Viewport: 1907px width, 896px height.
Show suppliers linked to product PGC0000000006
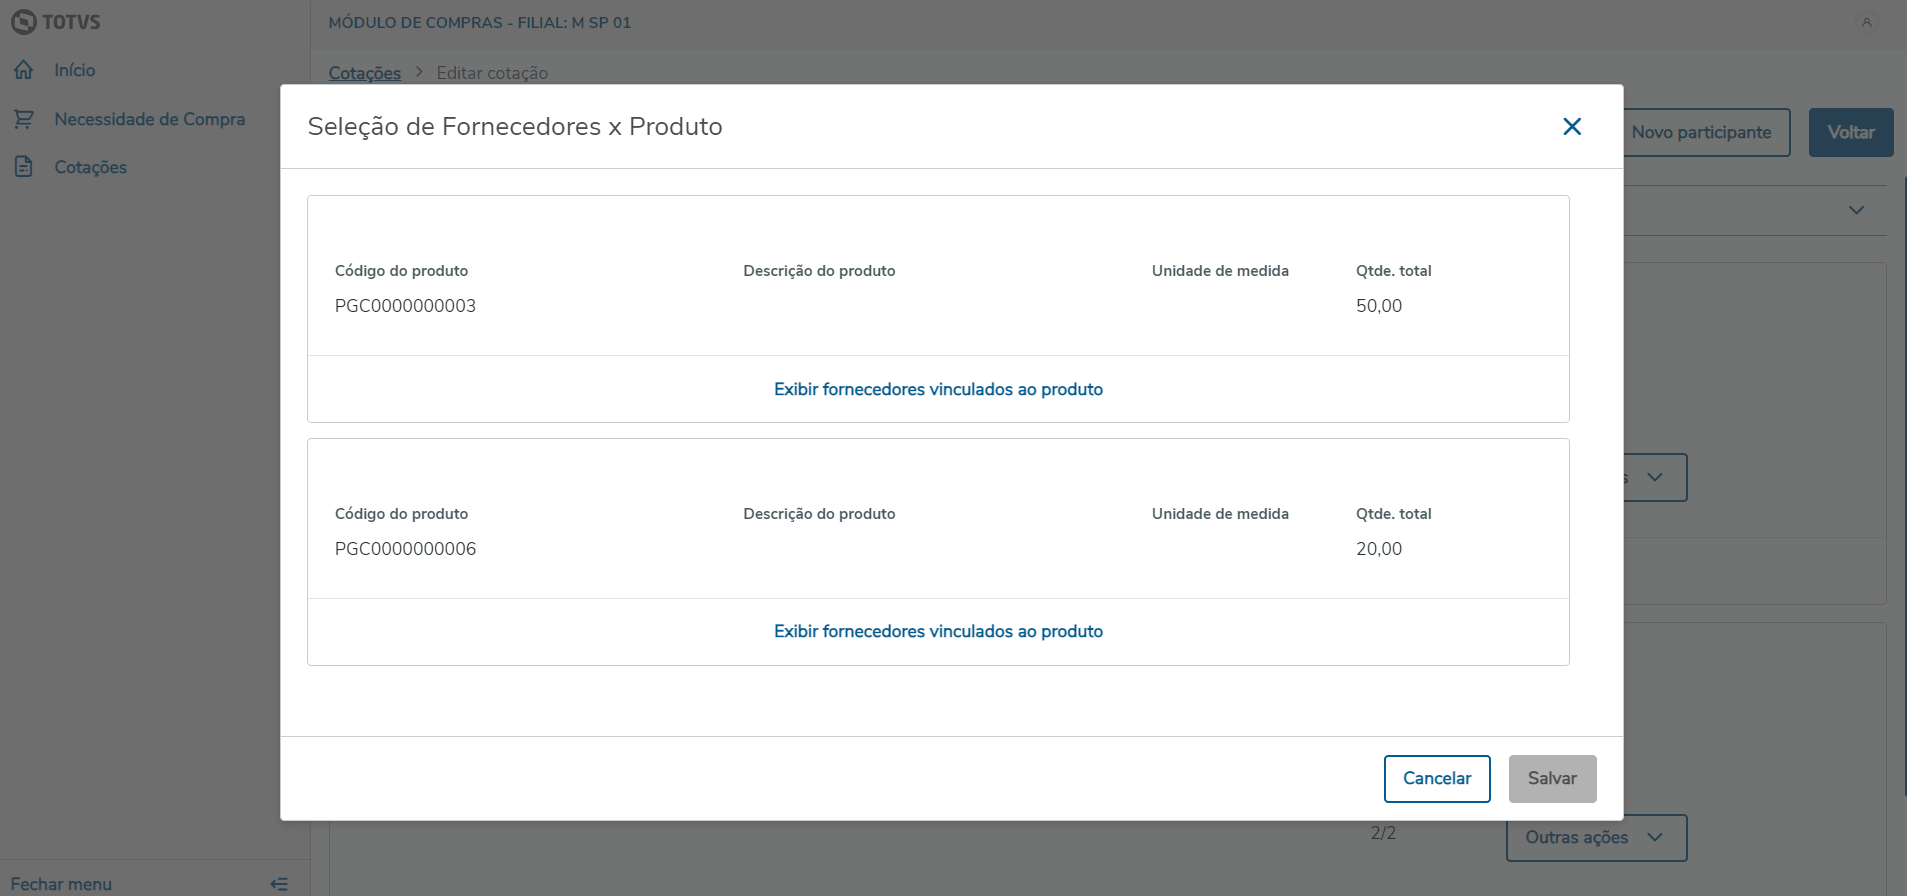click(x=938, y=631)
